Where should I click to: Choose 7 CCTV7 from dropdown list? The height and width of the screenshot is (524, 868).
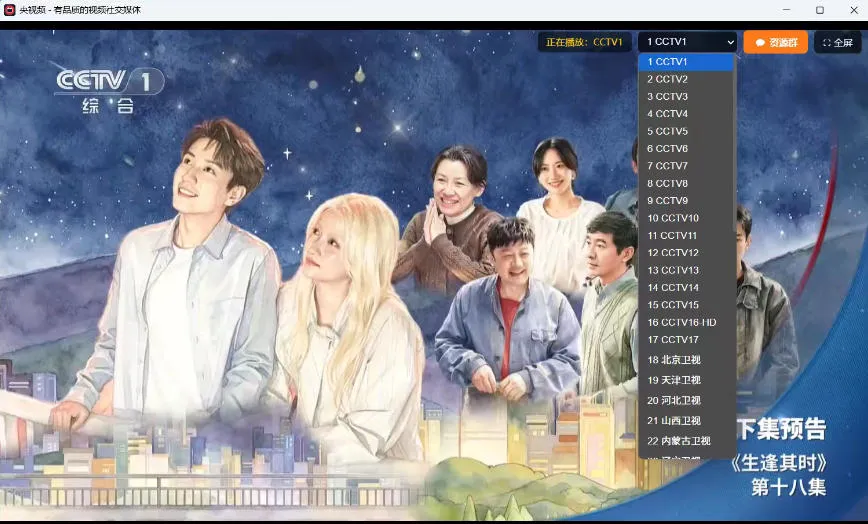(x=686, y=165)
